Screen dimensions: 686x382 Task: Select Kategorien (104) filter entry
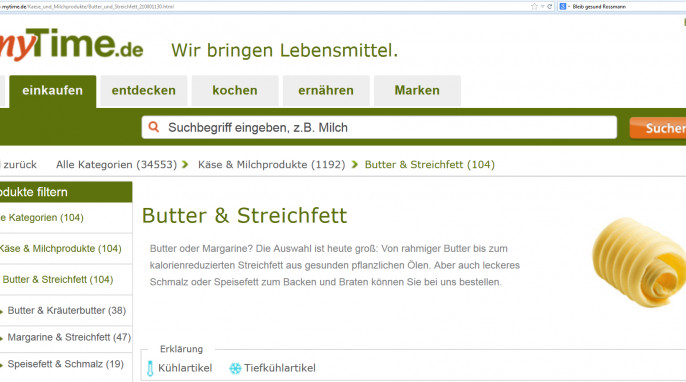tap(42, 217)
